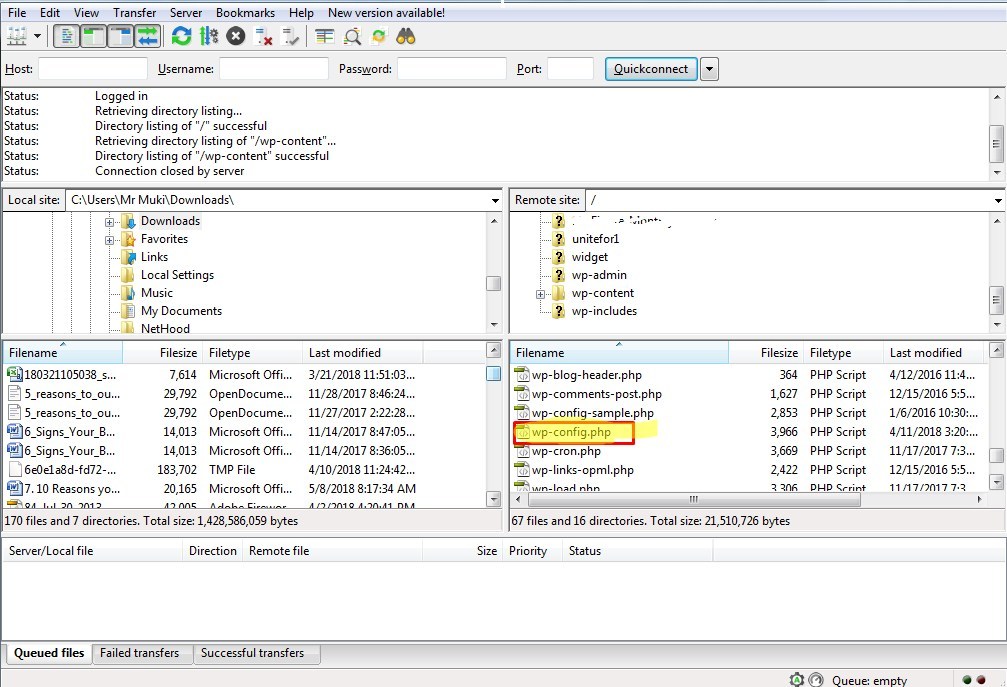Toggle the remote directory tree display
1007x687 pixels.
click(121, 37)
